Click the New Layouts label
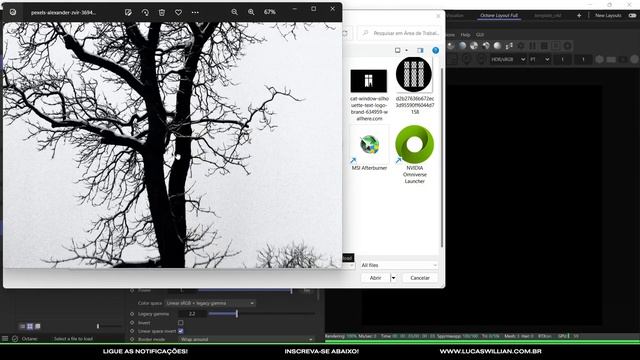 tap(608, 16)
